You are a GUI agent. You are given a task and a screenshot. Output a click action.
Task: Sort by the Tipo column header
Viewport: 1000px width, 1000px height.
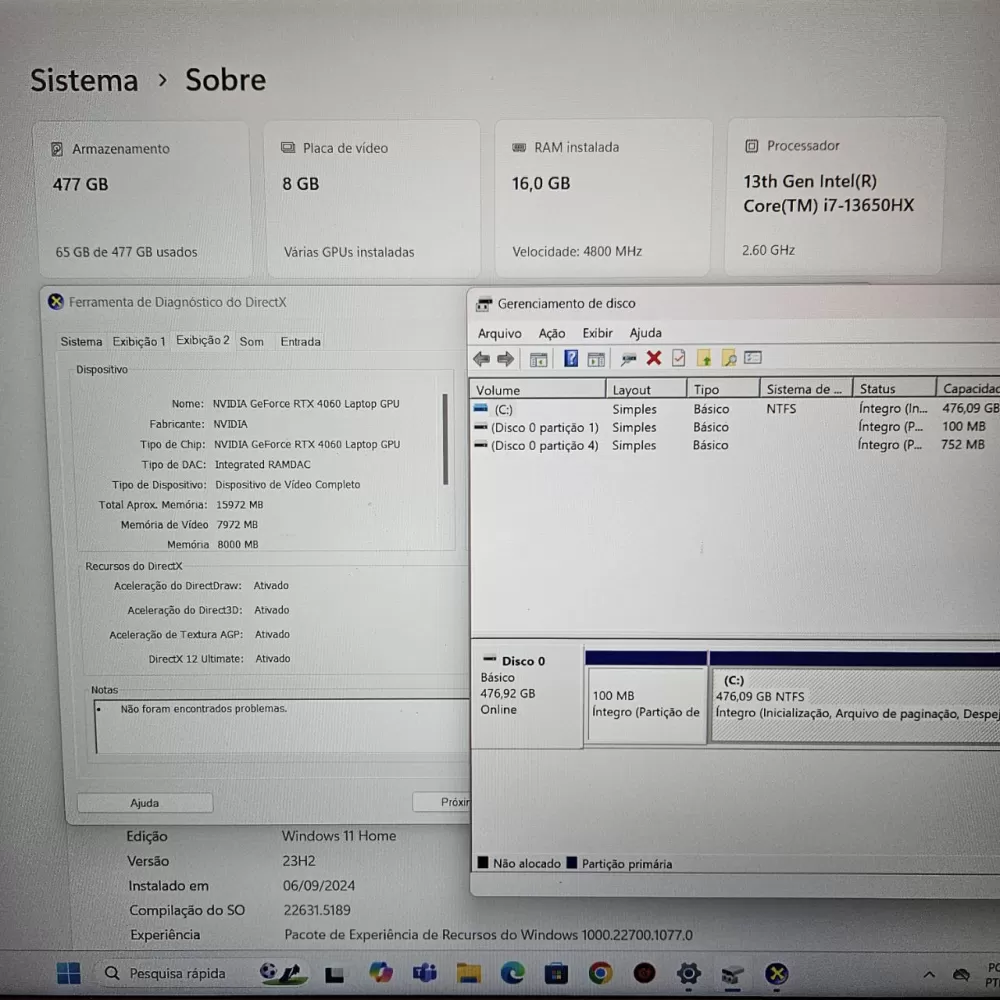click(x=723, y=388)
